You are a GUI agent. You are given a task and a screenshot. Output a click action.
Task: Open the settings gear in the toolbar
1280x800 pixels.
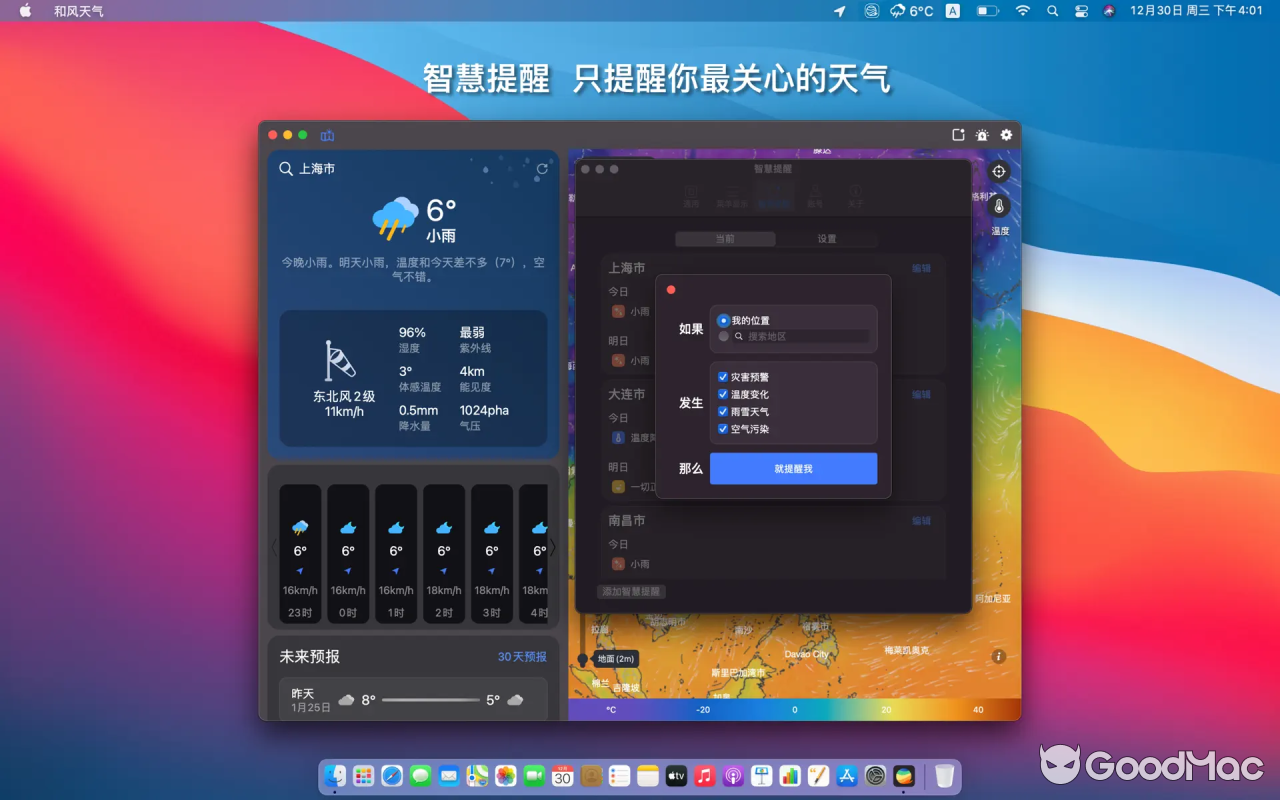coord(1005,135)
